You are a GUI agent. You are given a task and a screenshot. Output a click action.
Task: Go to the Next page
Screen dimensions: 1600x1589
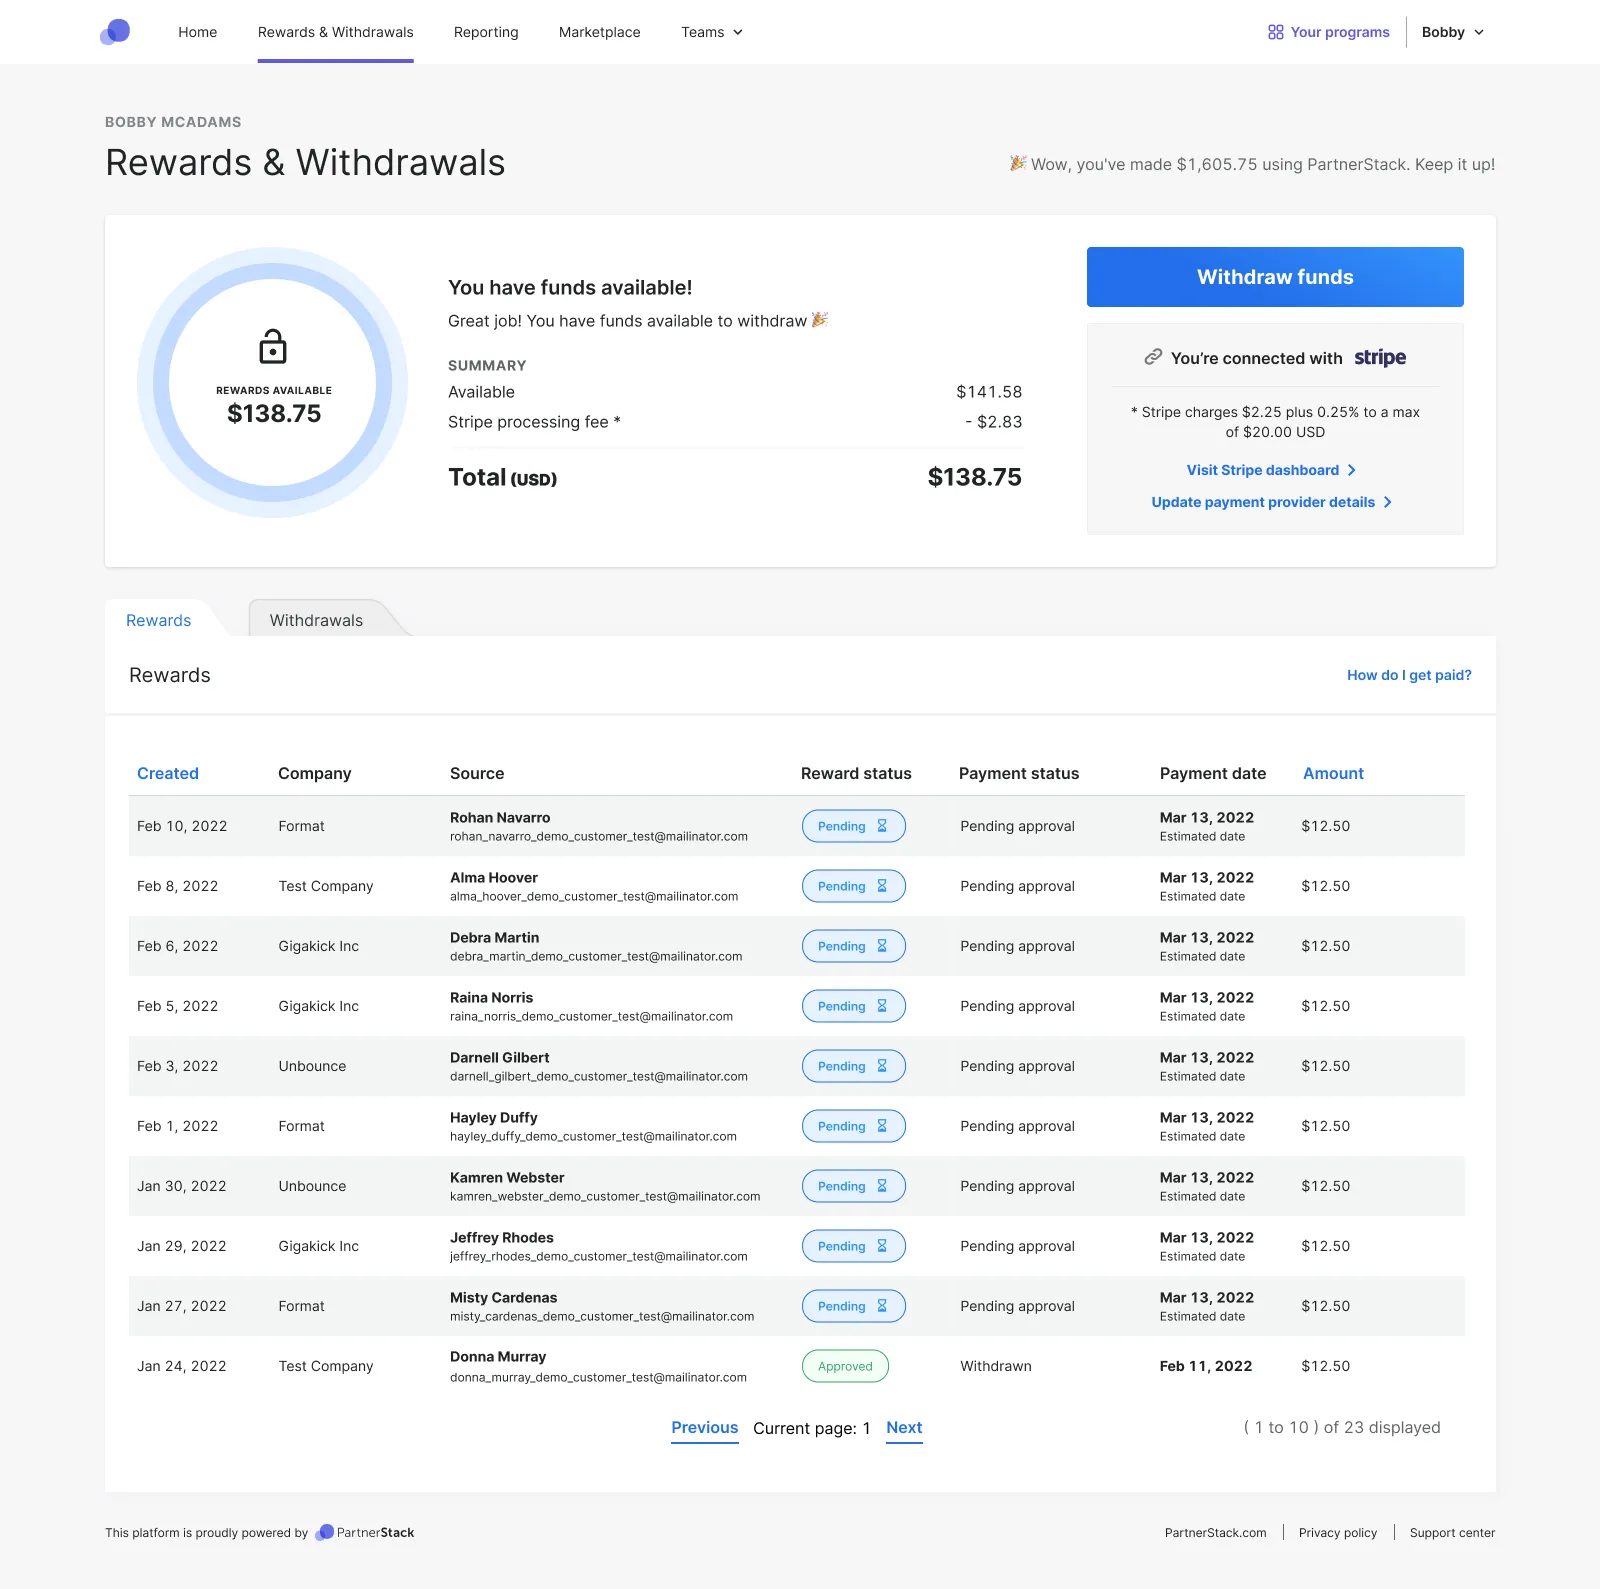(x=904, y=1428)
